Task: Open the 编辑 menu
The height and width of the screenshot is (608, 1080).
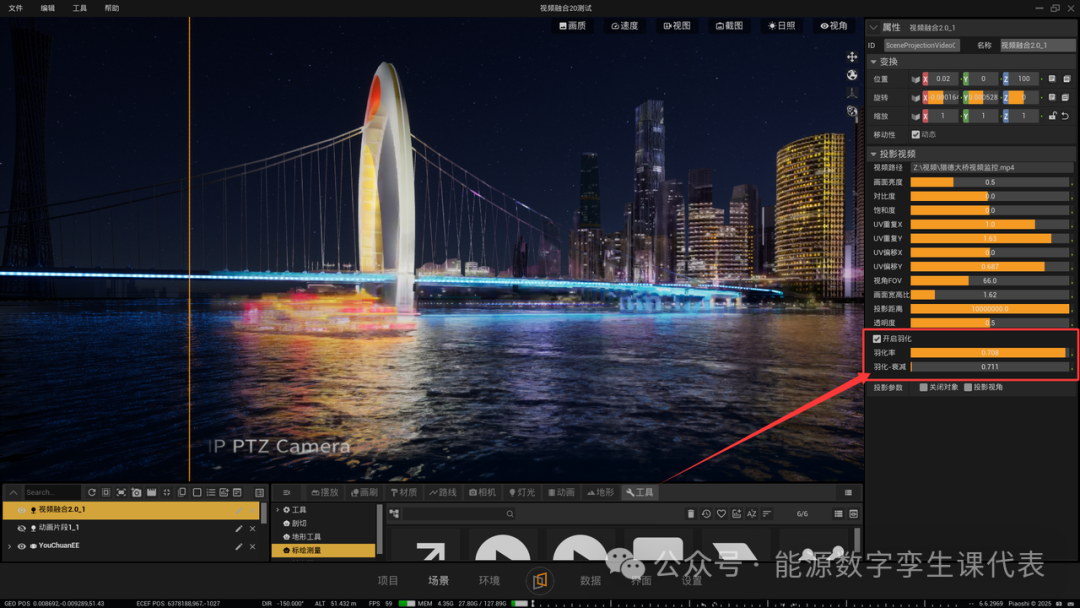Action: coord(48,8)
